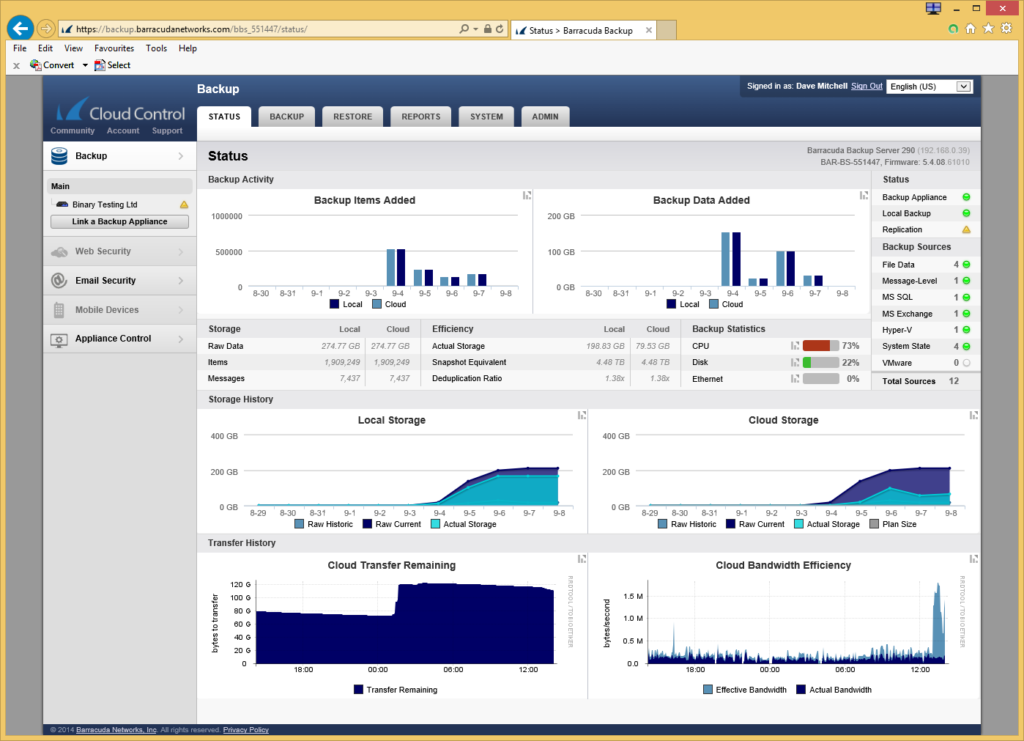This screenshot has height=741, width=1024.
Task: Select Backup in the left sidebar
Action: click(90, 156)
